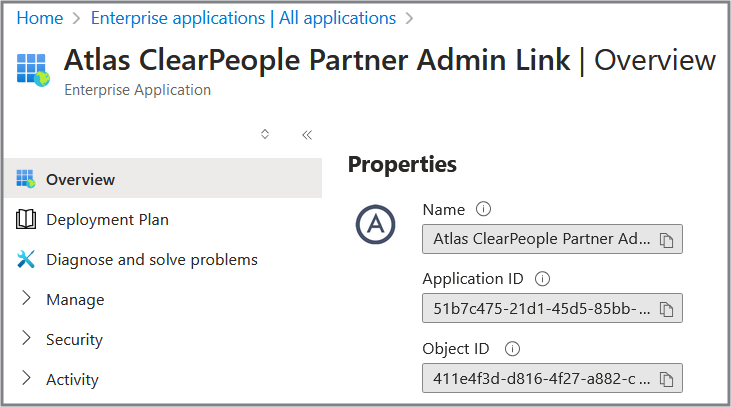731x407 pixels.
Task: Click the Enterprise Application grid icon near title
Action: (33, 69)
